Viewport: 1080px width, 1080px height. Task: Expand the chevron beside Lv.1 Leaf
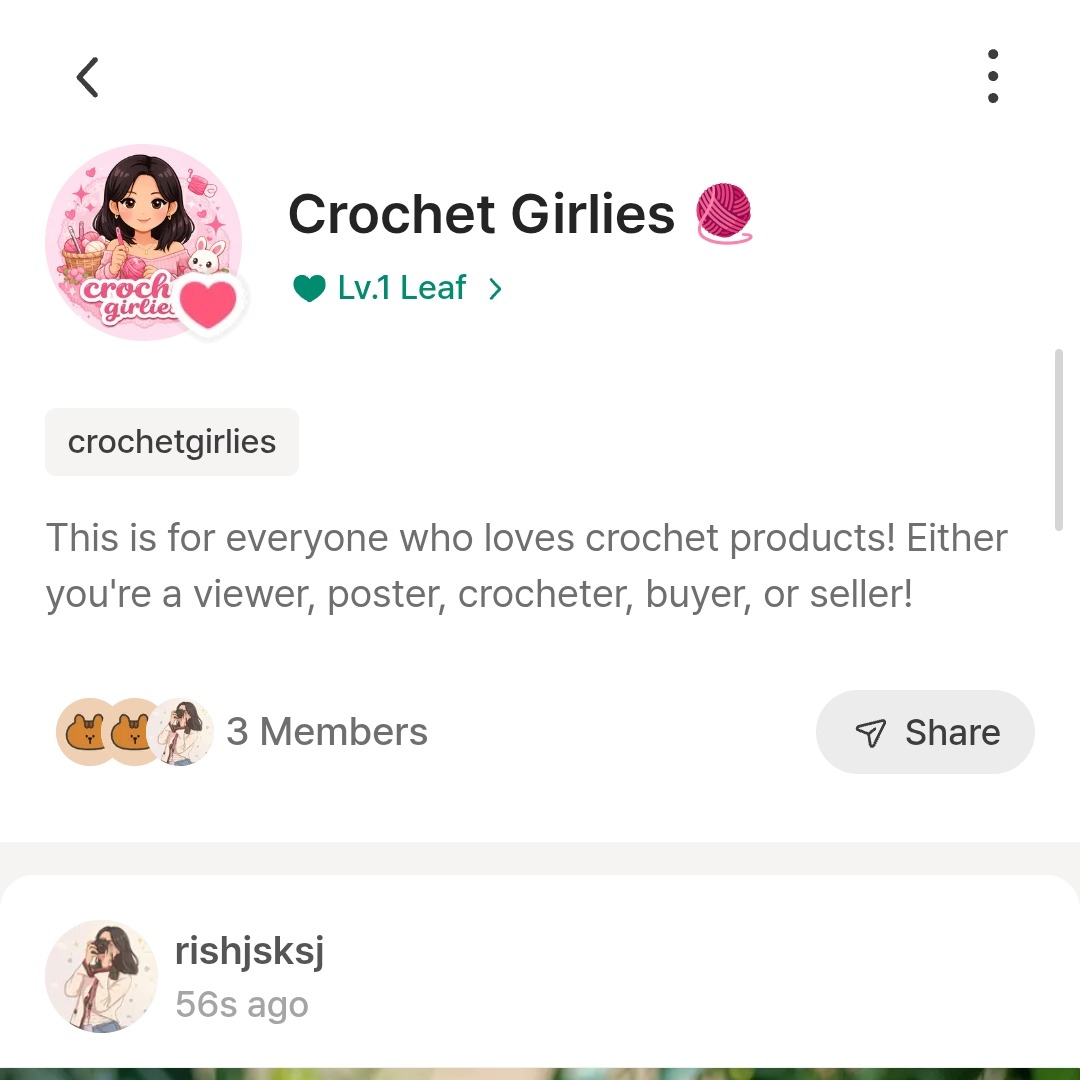(495, 289)
